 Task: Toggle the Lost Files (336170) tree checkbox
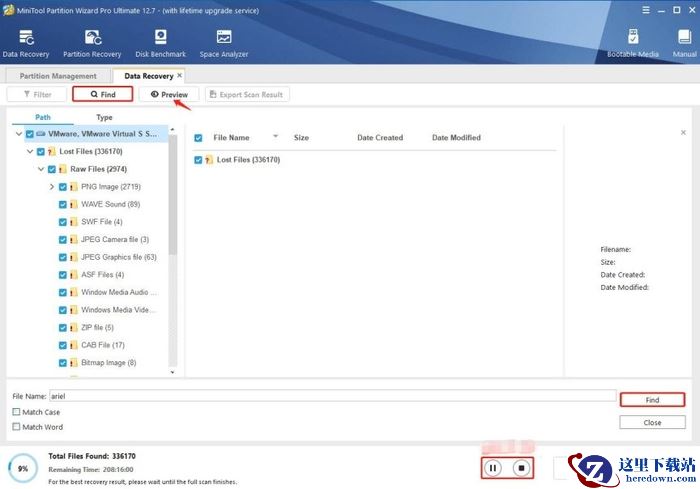tap(41, 151)
